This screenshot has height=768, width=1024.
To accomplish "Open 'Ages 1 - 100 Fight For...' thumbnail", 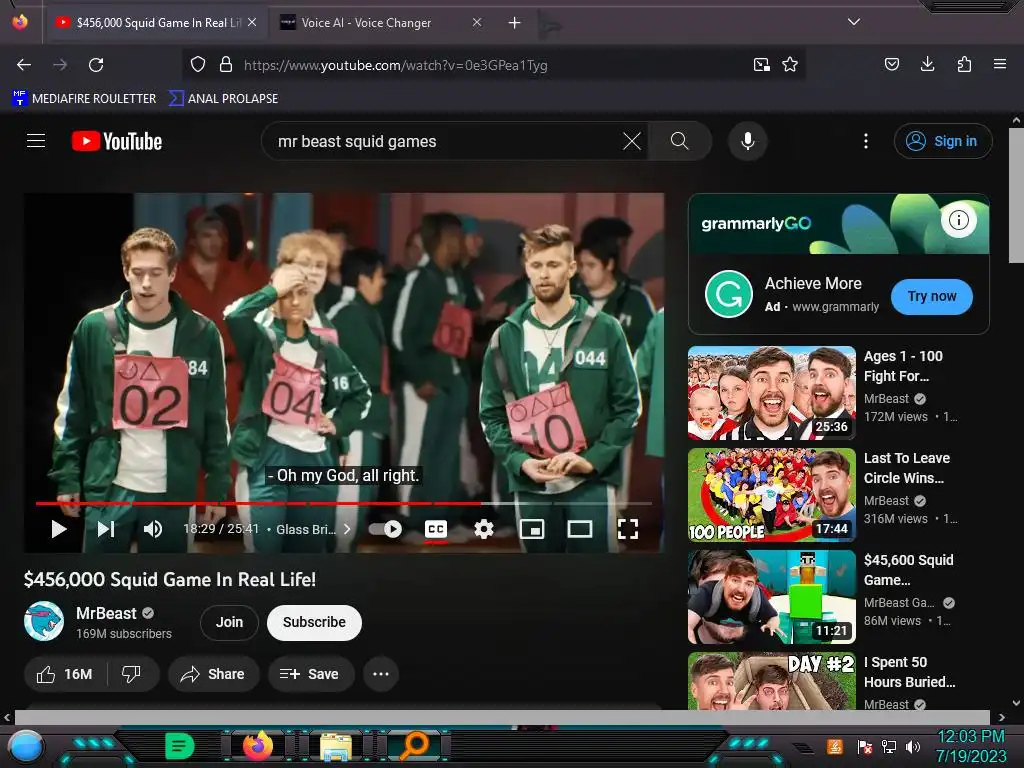I will click(771, 392).
